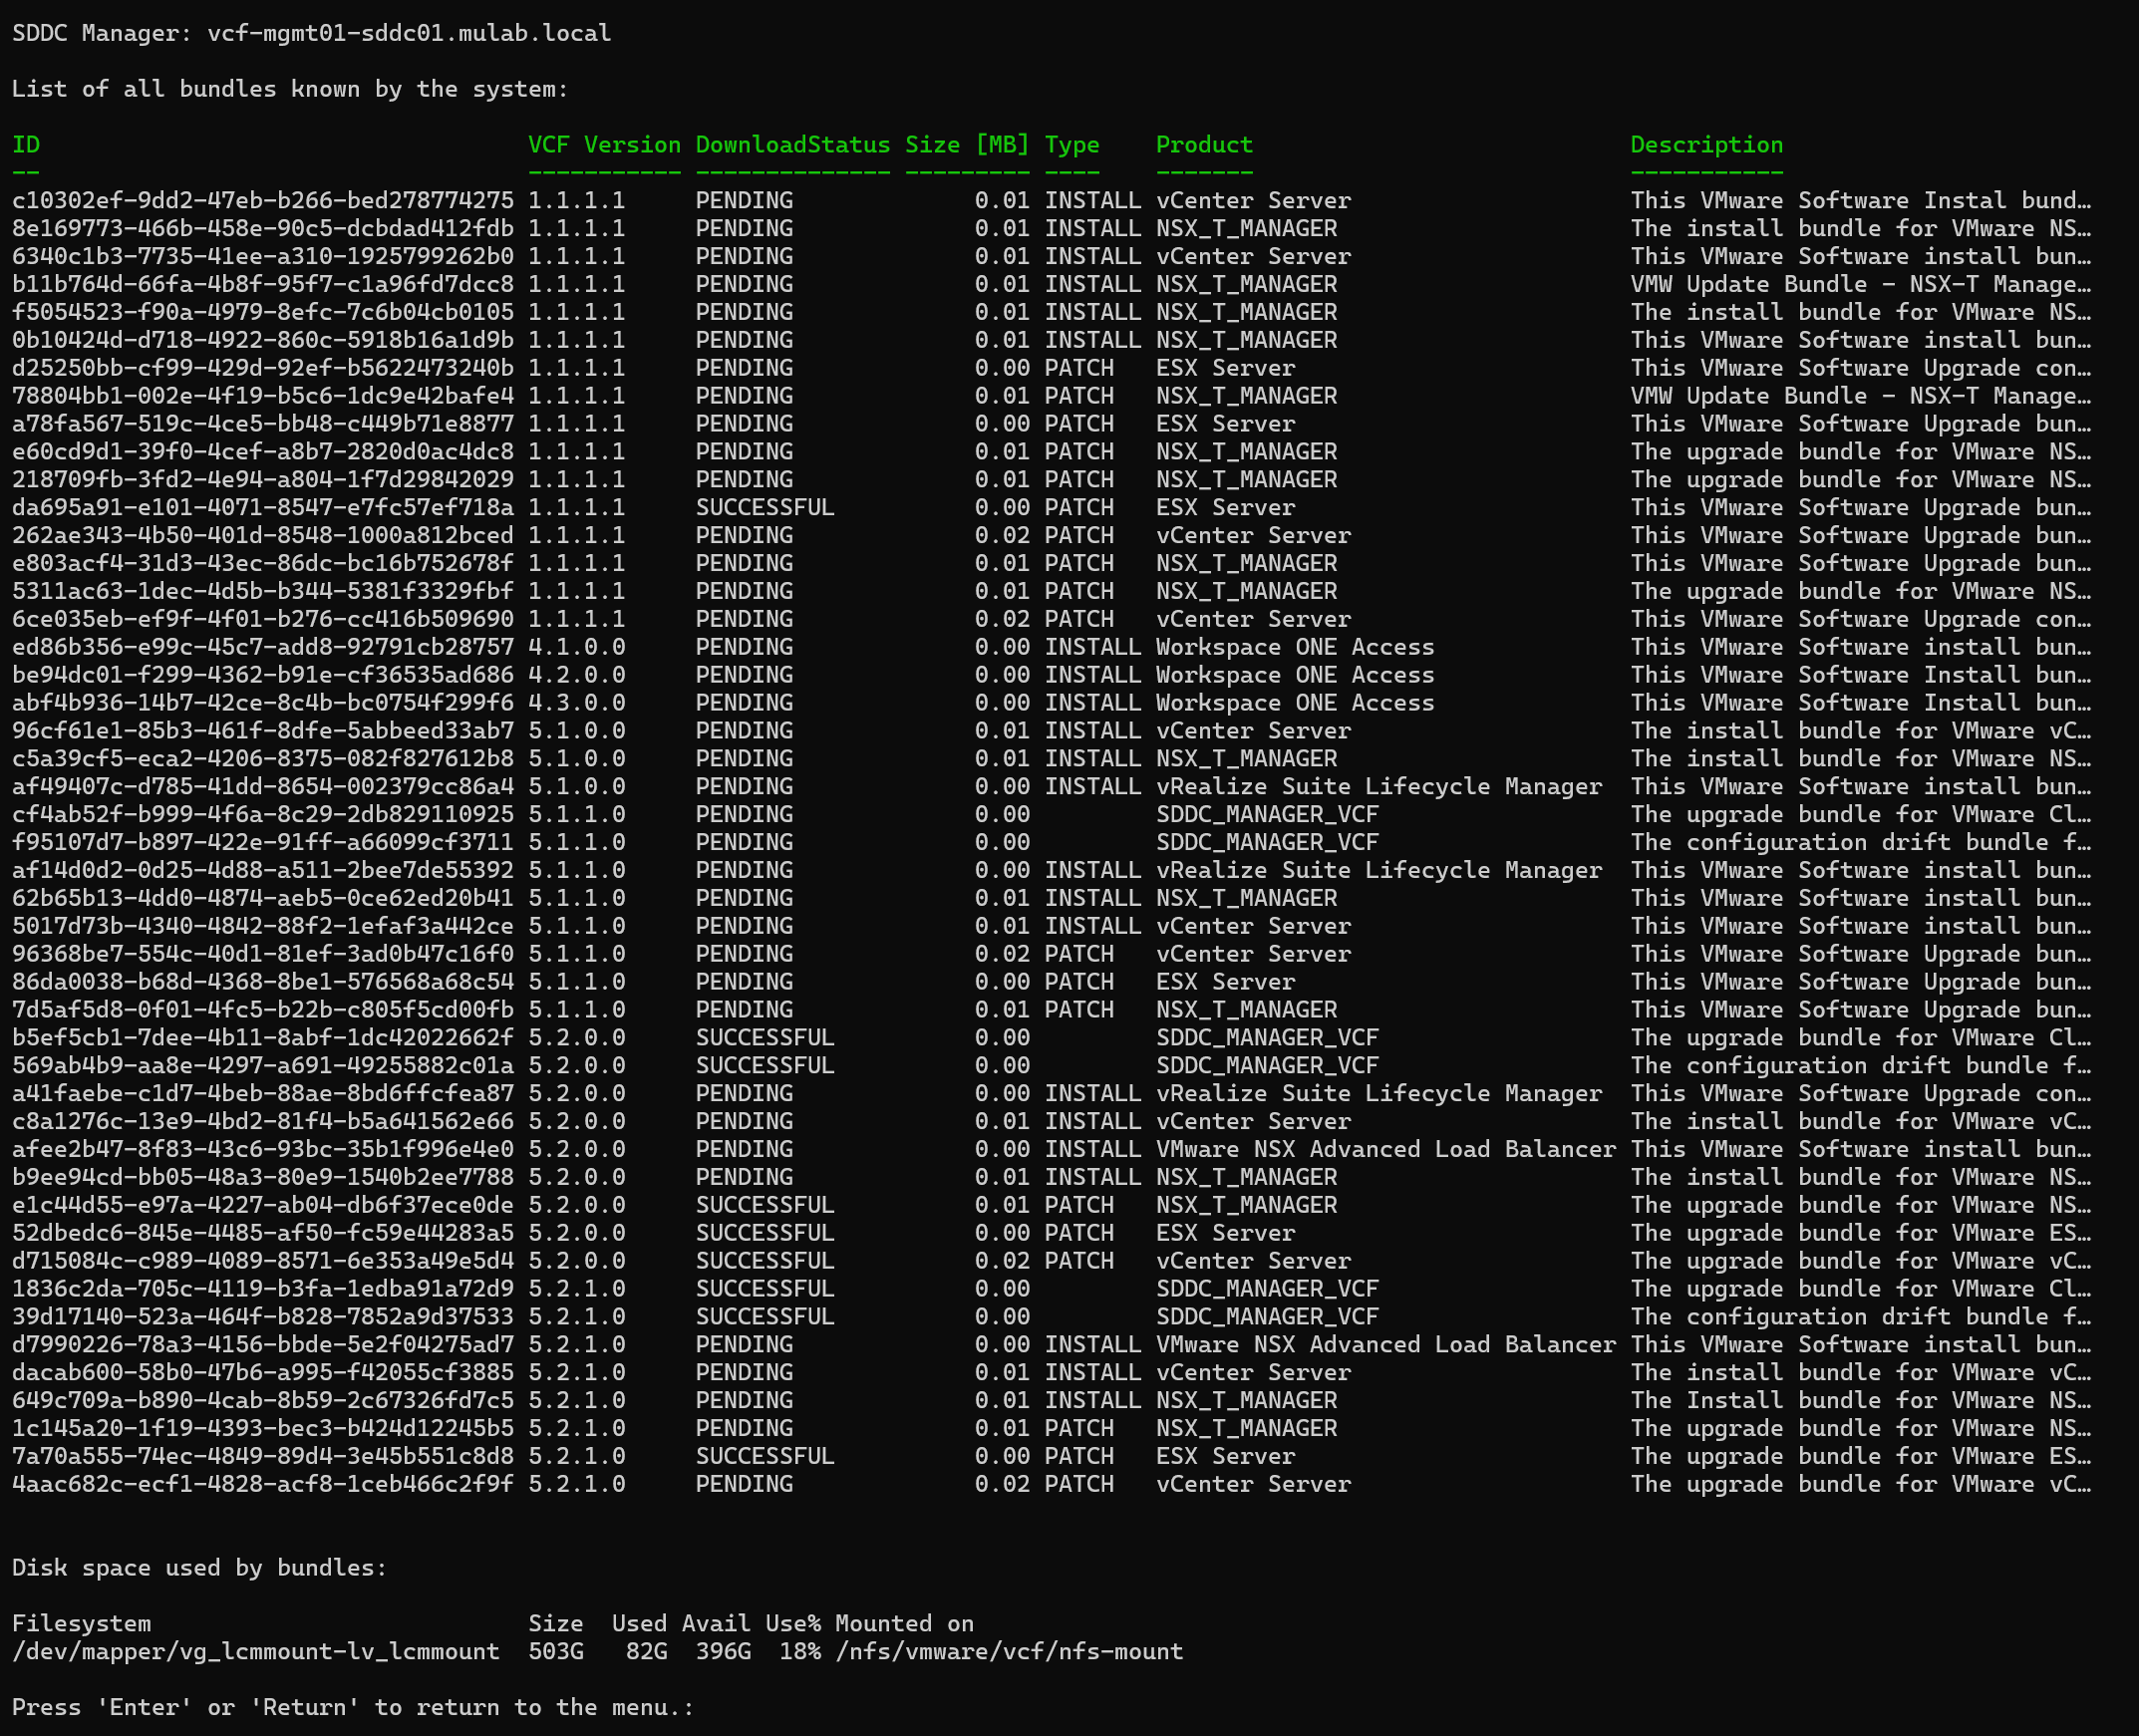Click the DownloadStatus column header
Screen dimensions: 2139x1736
[792, 145]
